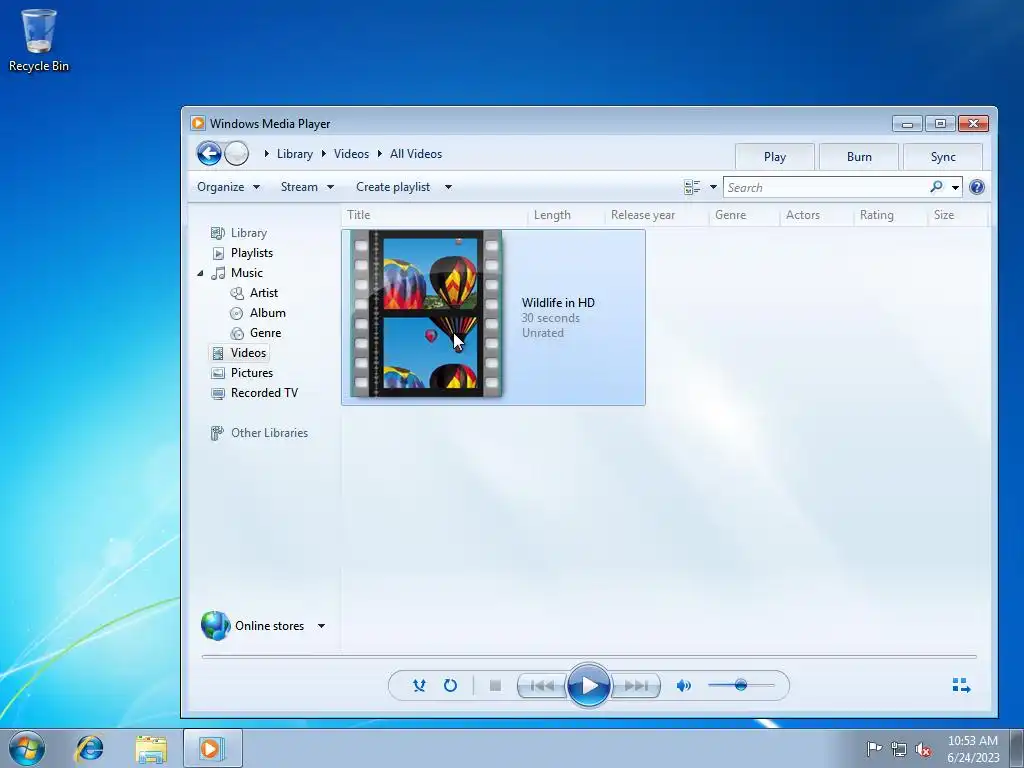Click the Library breadcrumb

pos(295,154)
